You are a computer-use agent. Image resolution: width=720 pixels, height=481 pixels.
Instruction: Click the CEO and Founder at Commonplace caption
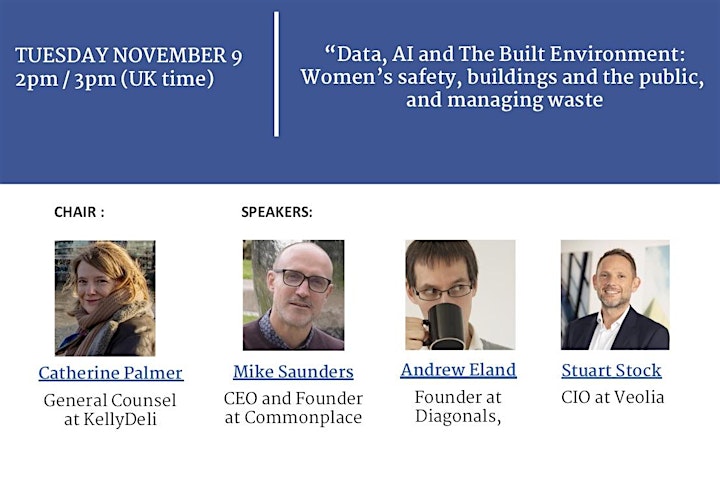coord(293,408)
